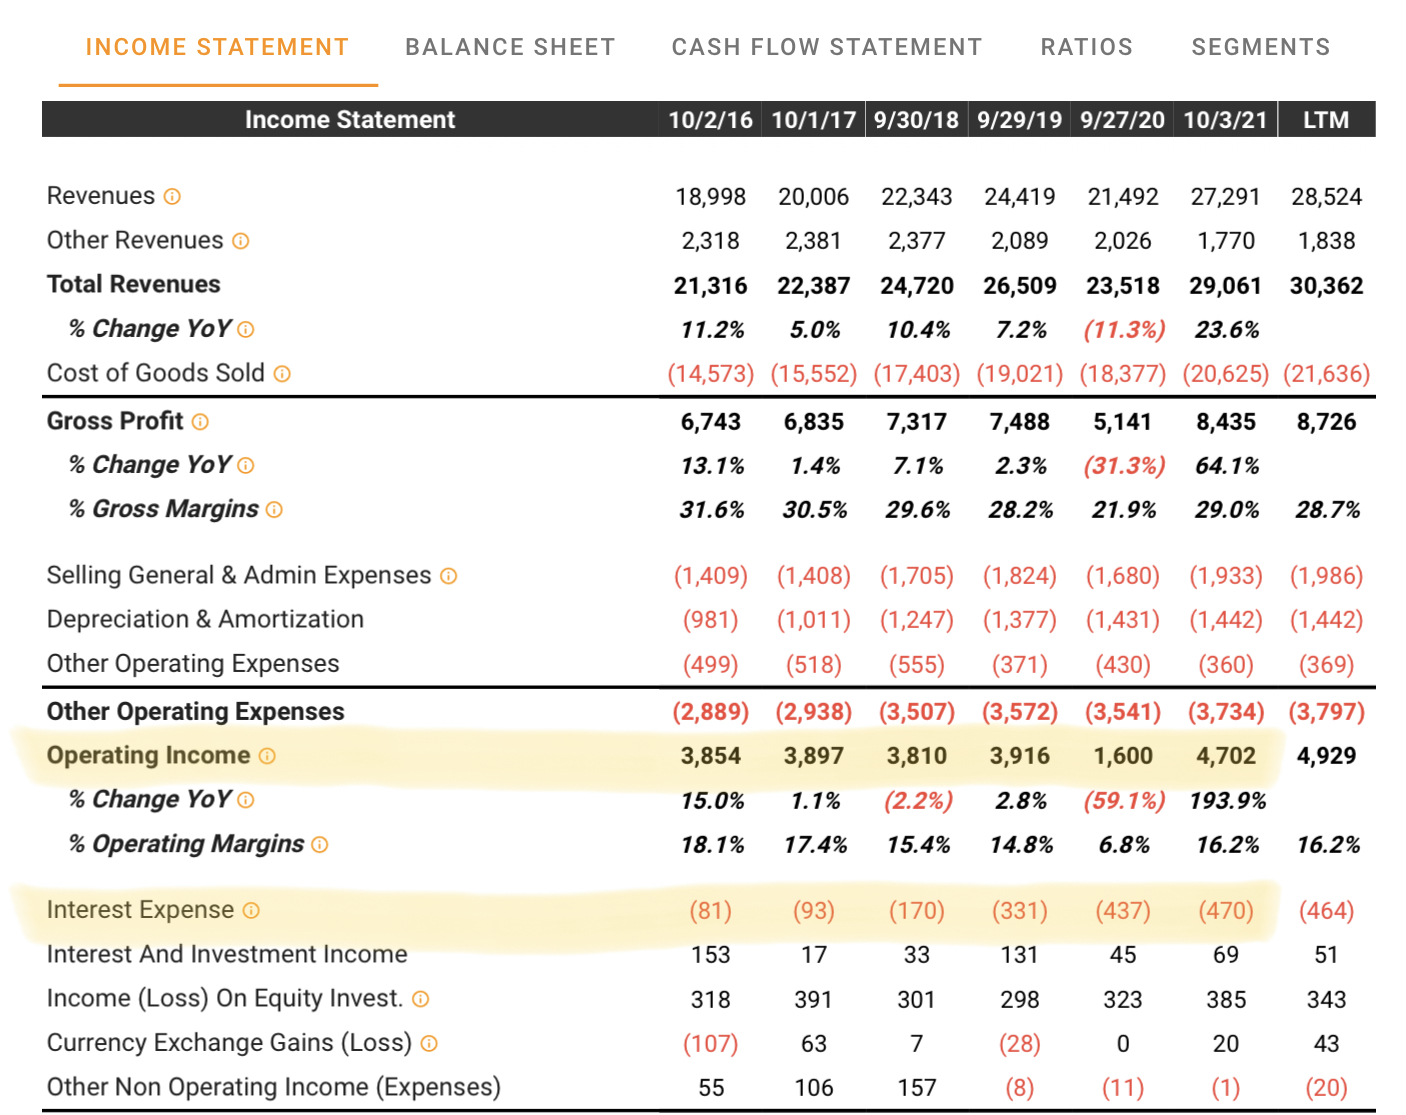The width and height of the screenshot is (1406, 1115).
Task: Open the info icon next to % Gross Margins
Action: [274, 509]
